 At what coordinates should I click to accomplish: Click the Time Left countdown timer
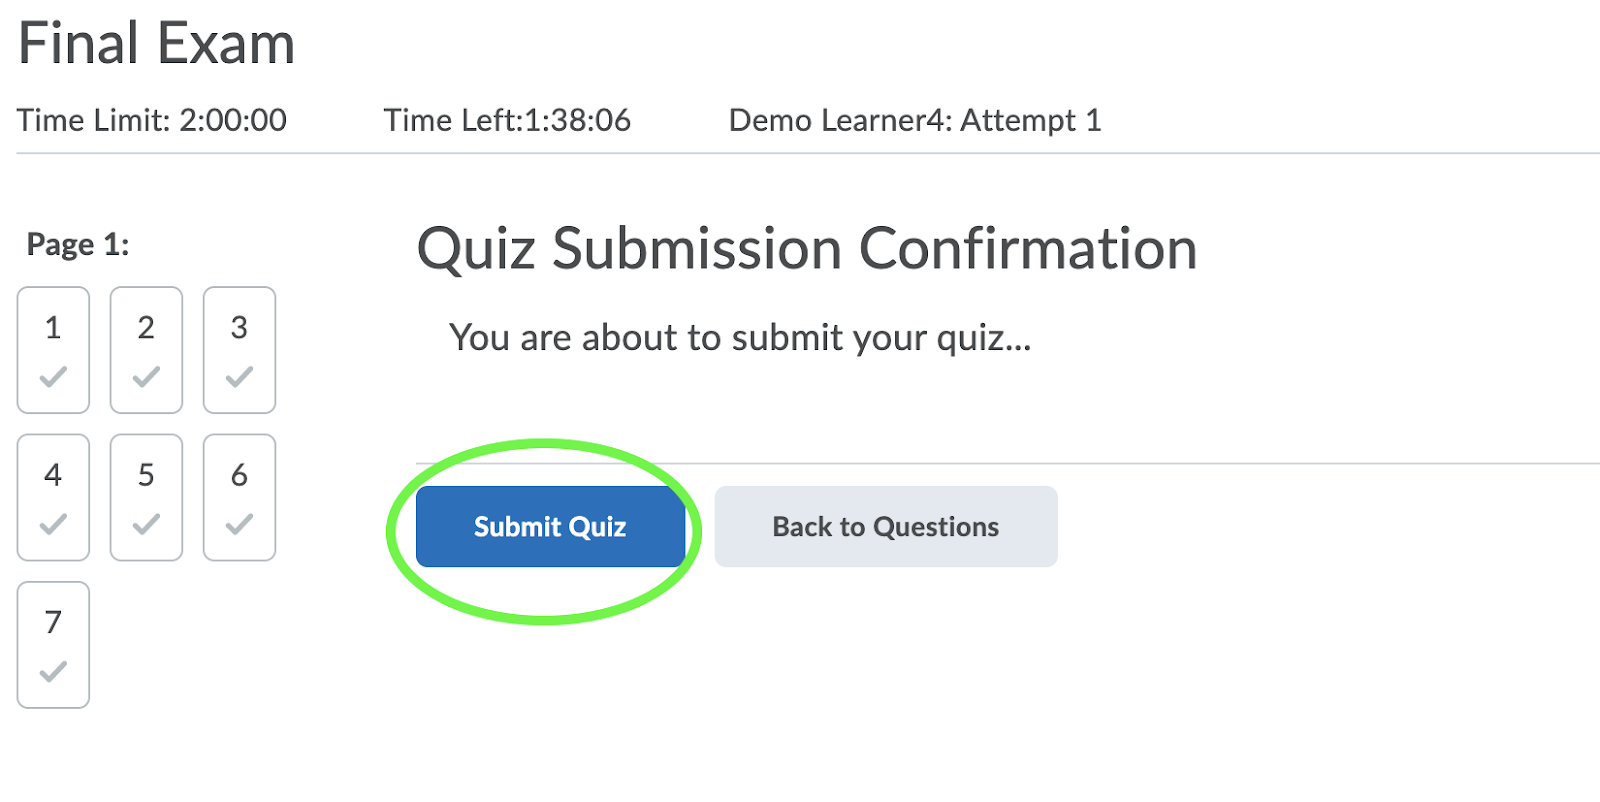pos(507,120)
